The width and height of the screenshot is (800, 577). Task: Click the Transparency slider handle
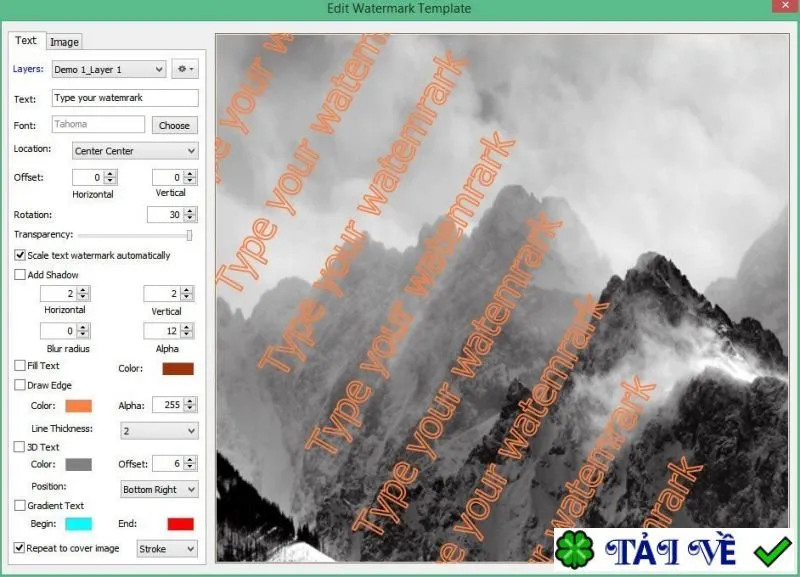pos(189,235)
